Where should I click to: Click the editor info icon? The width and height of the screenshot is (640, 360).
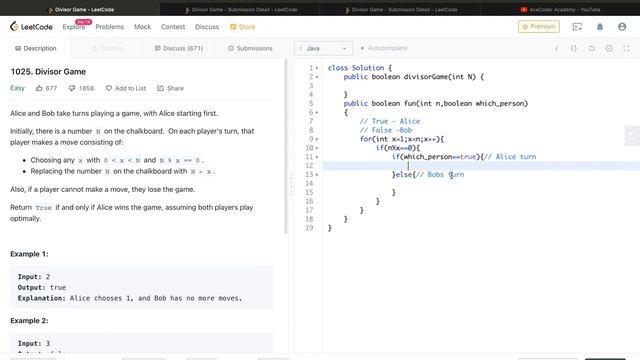pos(556,48)
